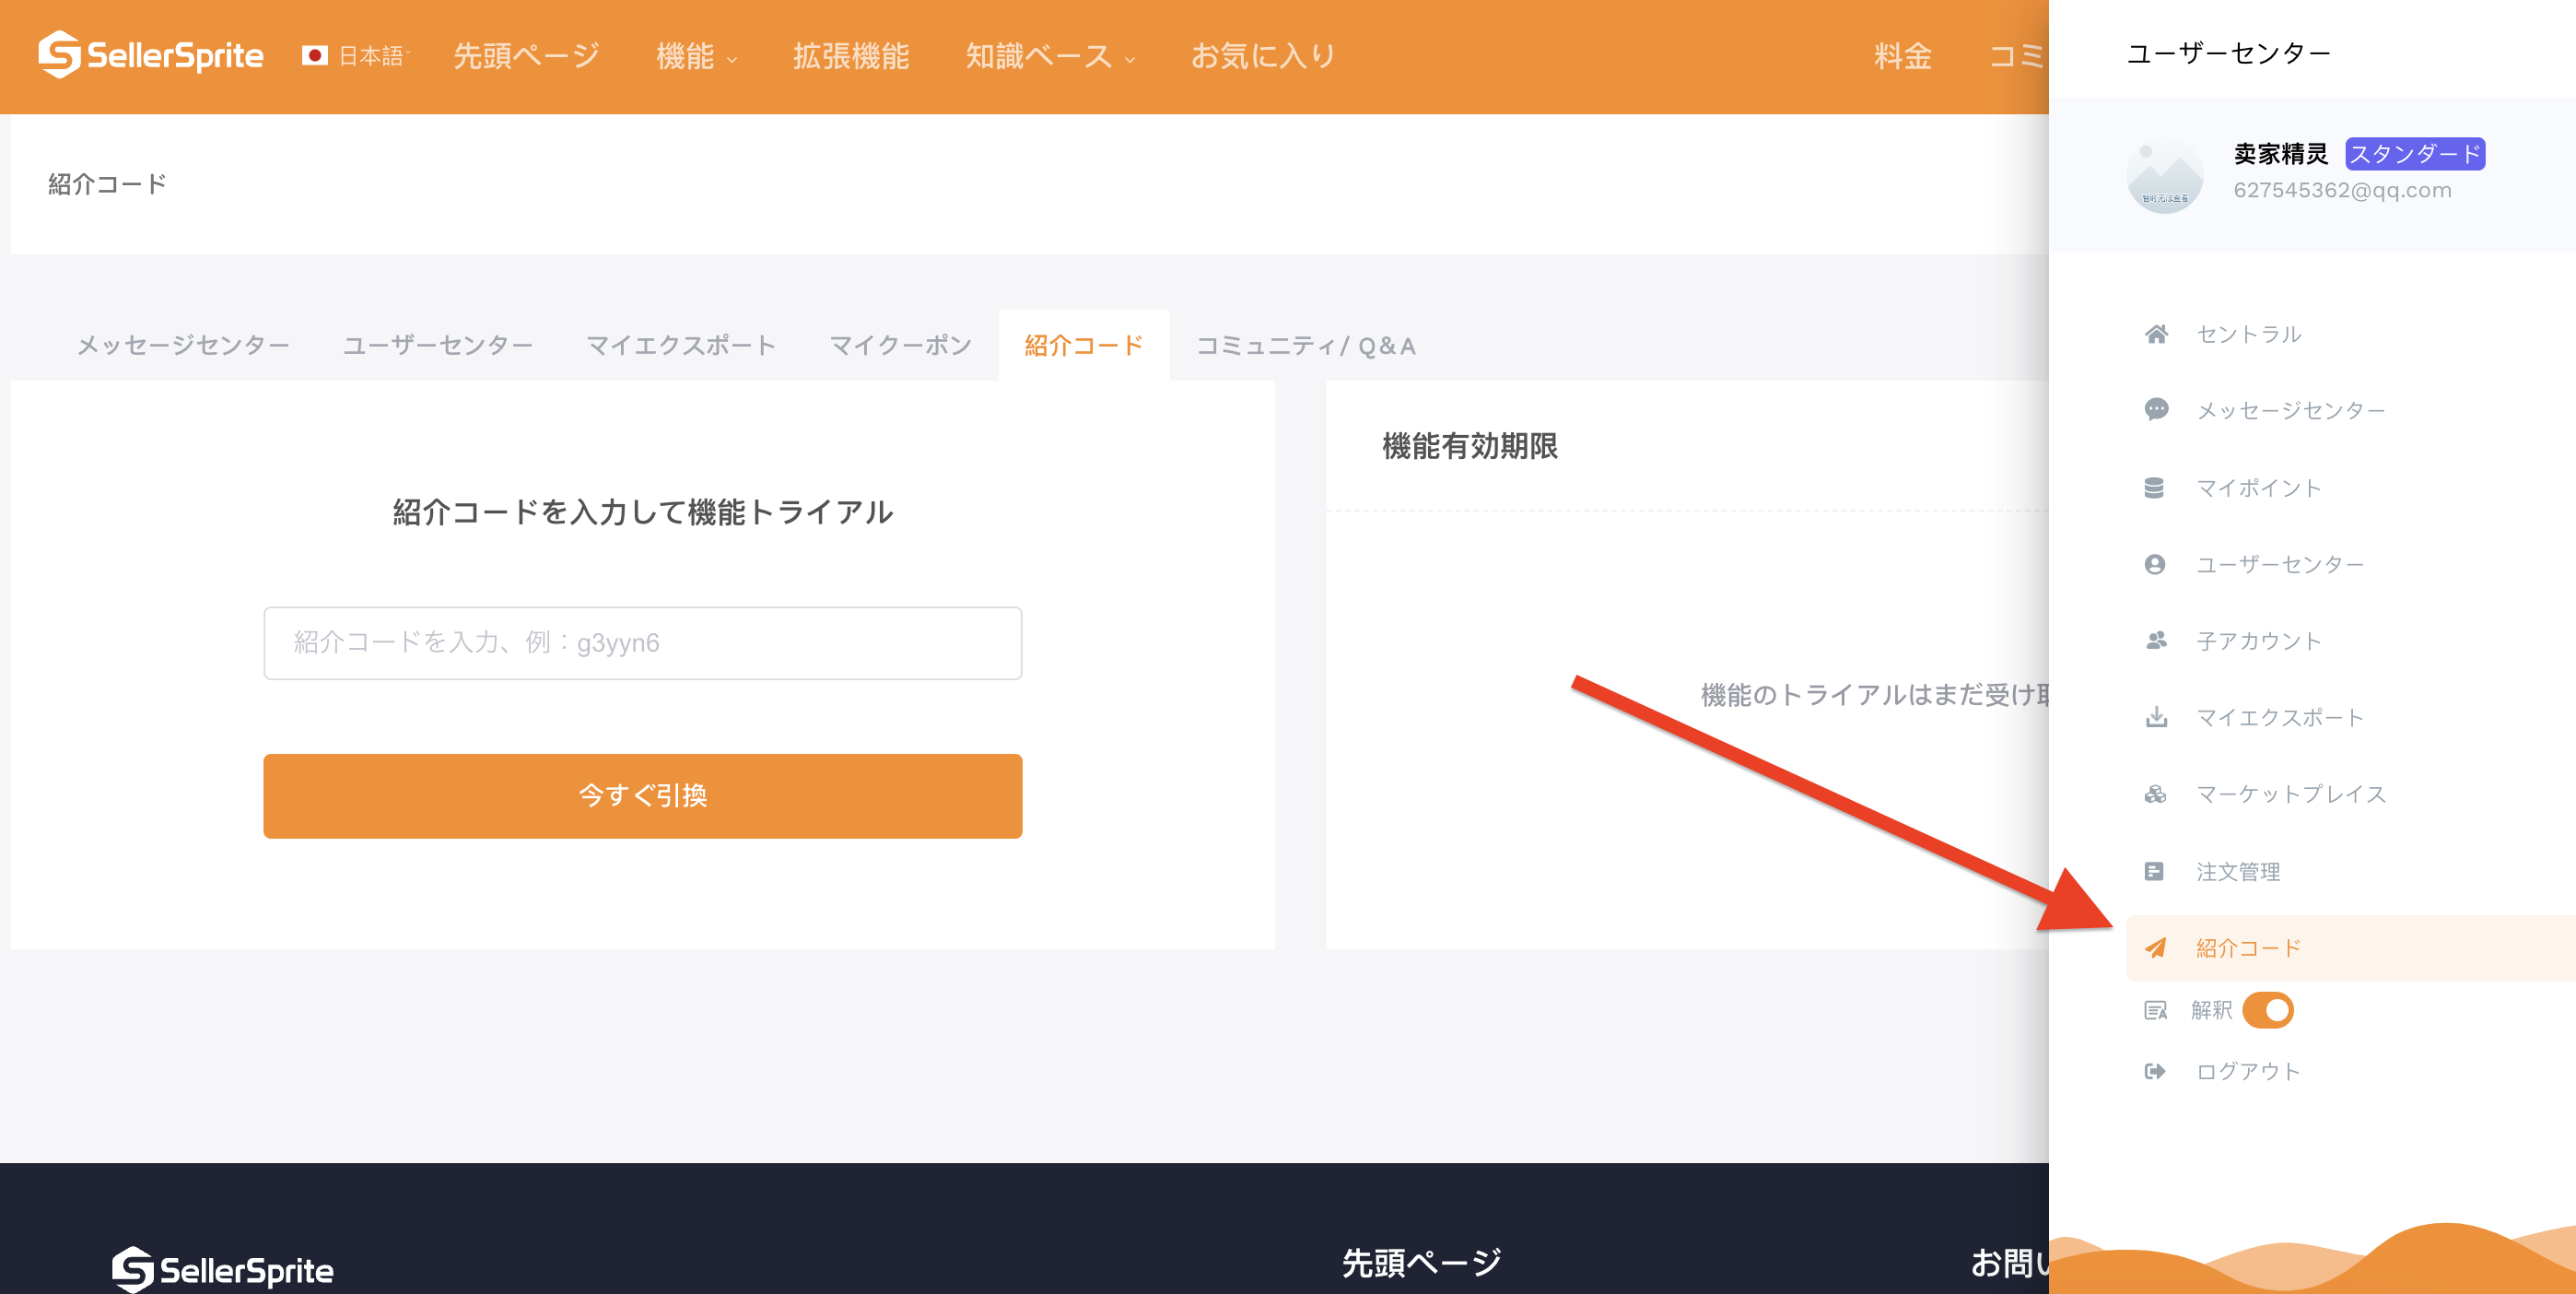
Task: Open 先頭ページ in the top navigation
Action: click(527, 56)
